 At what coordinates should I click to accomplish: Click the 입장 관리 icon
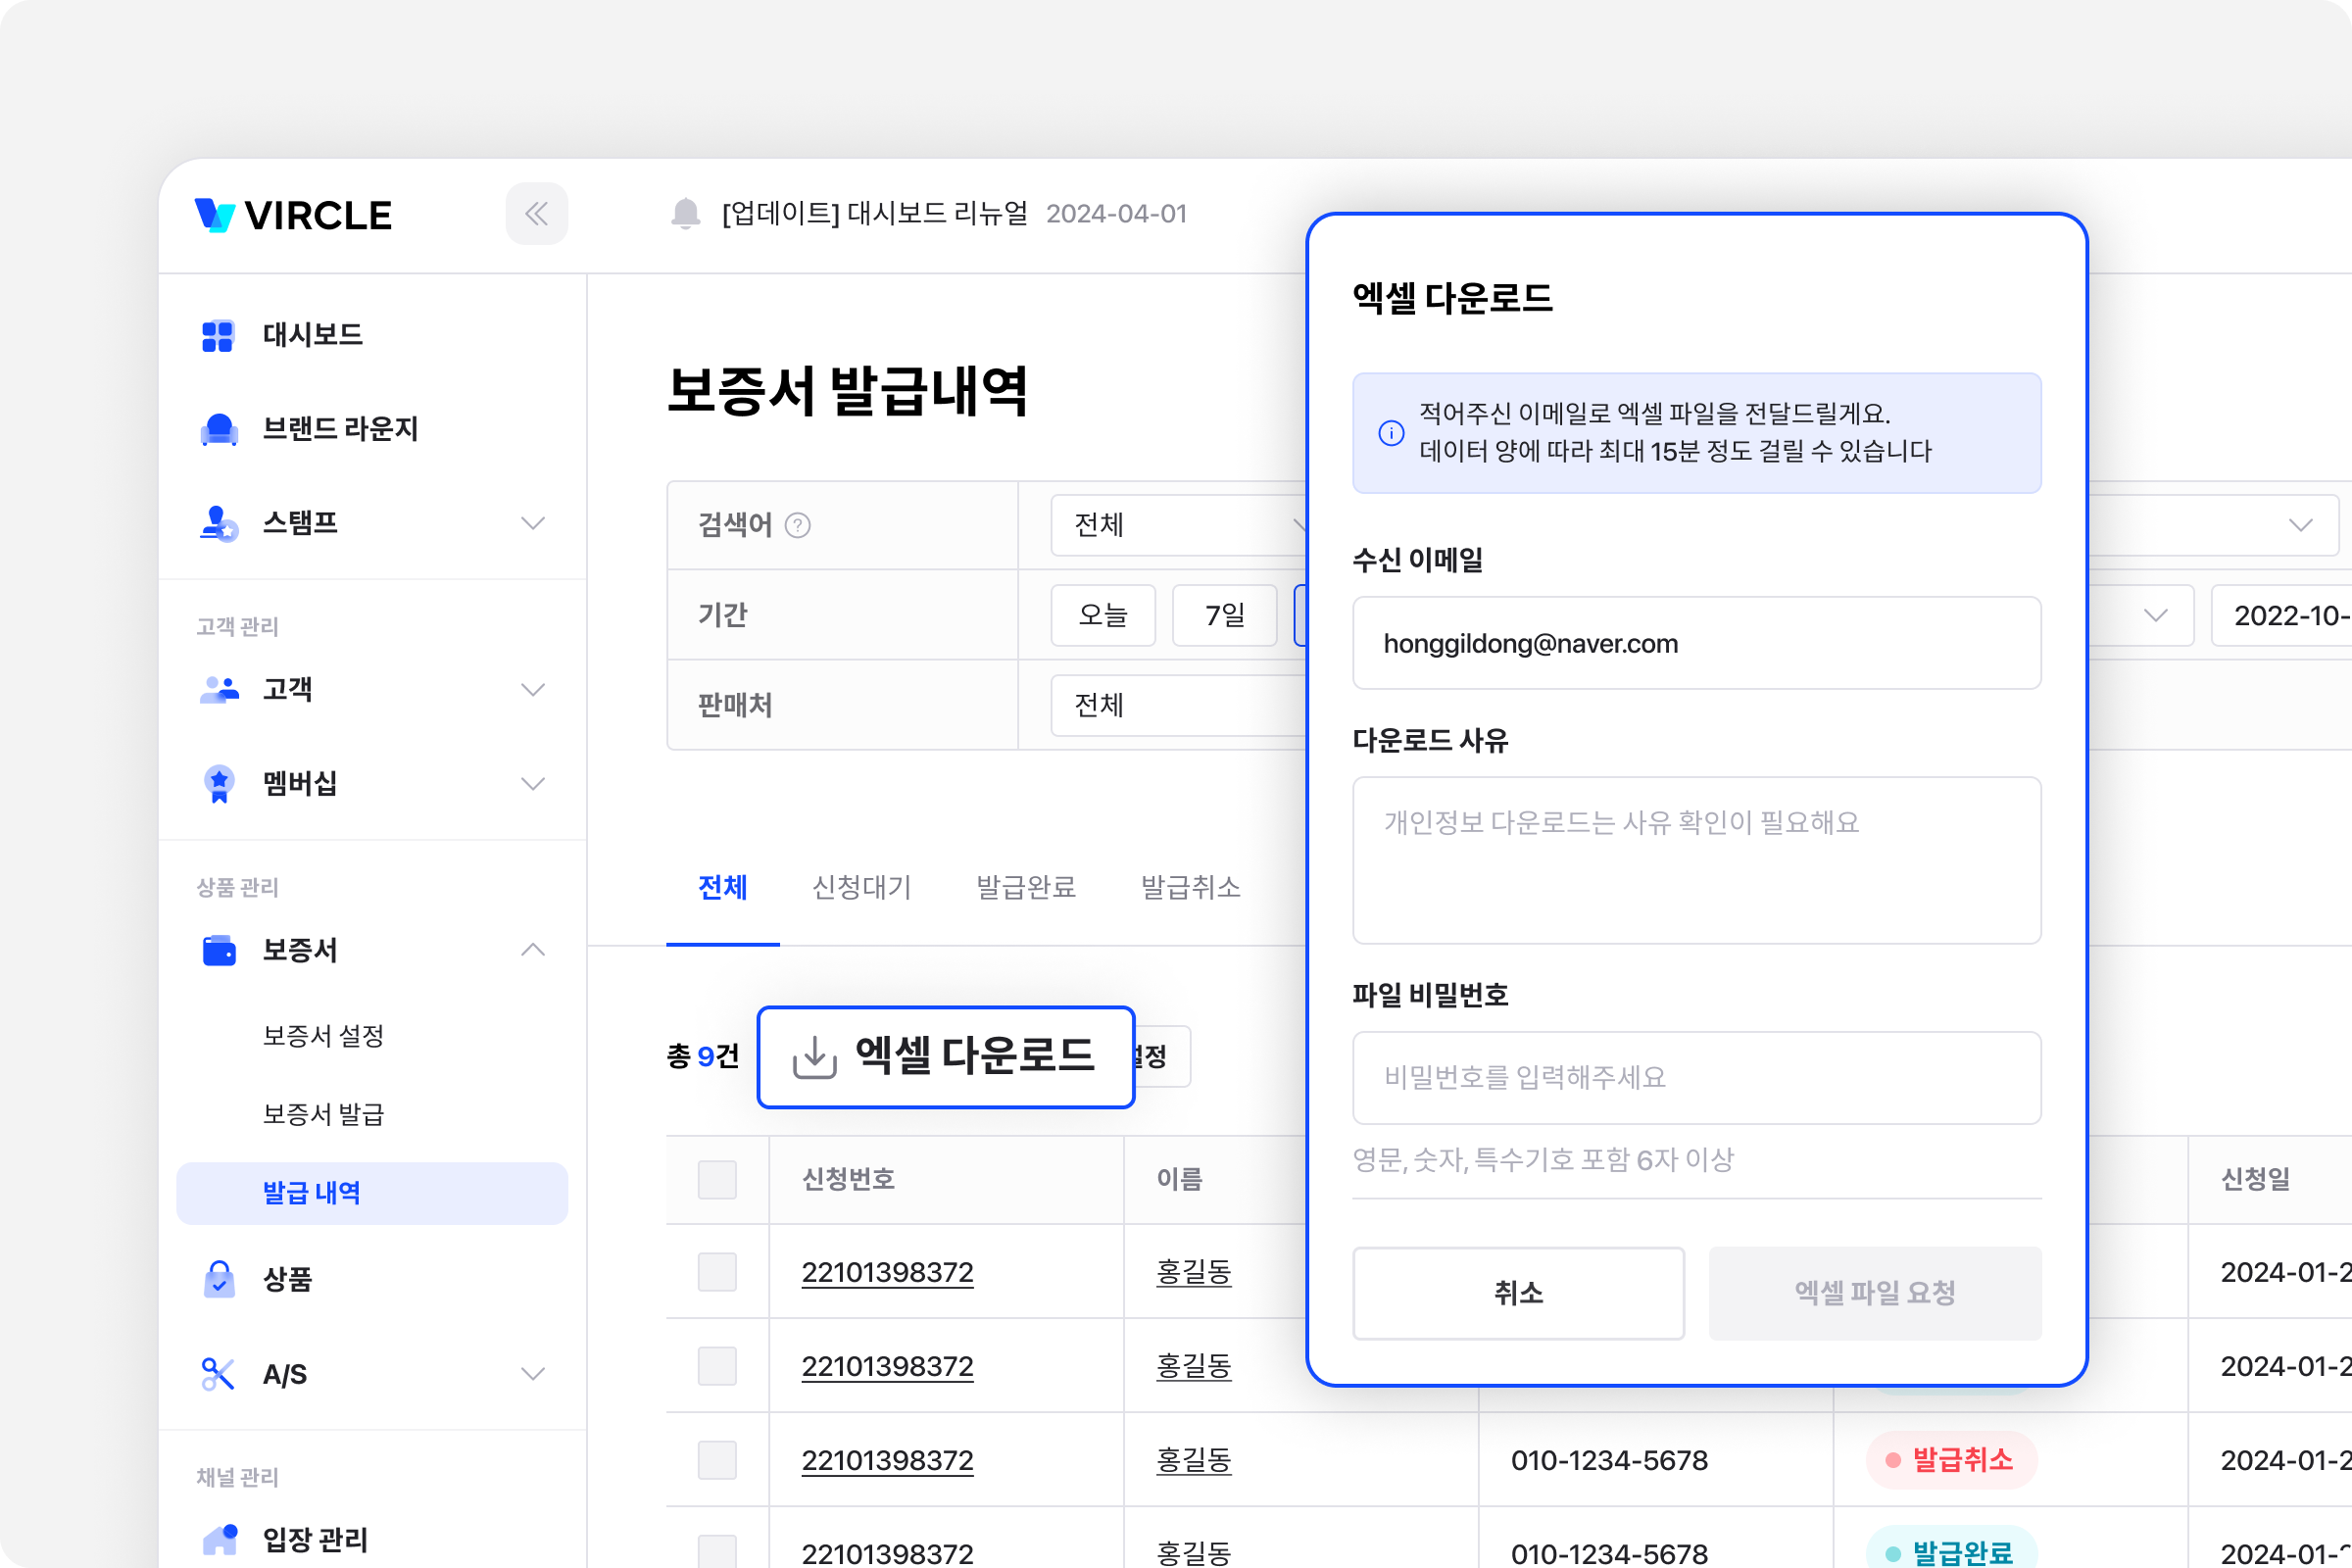(x=219, y=1538)
